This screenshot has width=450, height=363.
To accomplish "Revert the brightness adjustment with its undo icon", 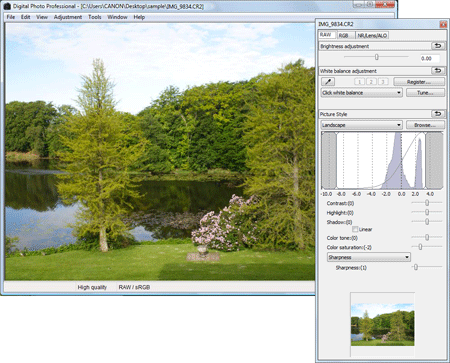I will tap(438, 46).
